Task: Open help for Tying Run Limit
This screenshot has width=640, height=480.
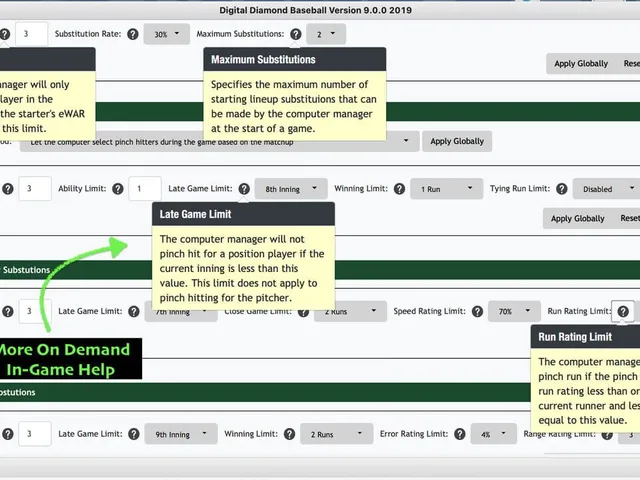Action: point(562,189)
